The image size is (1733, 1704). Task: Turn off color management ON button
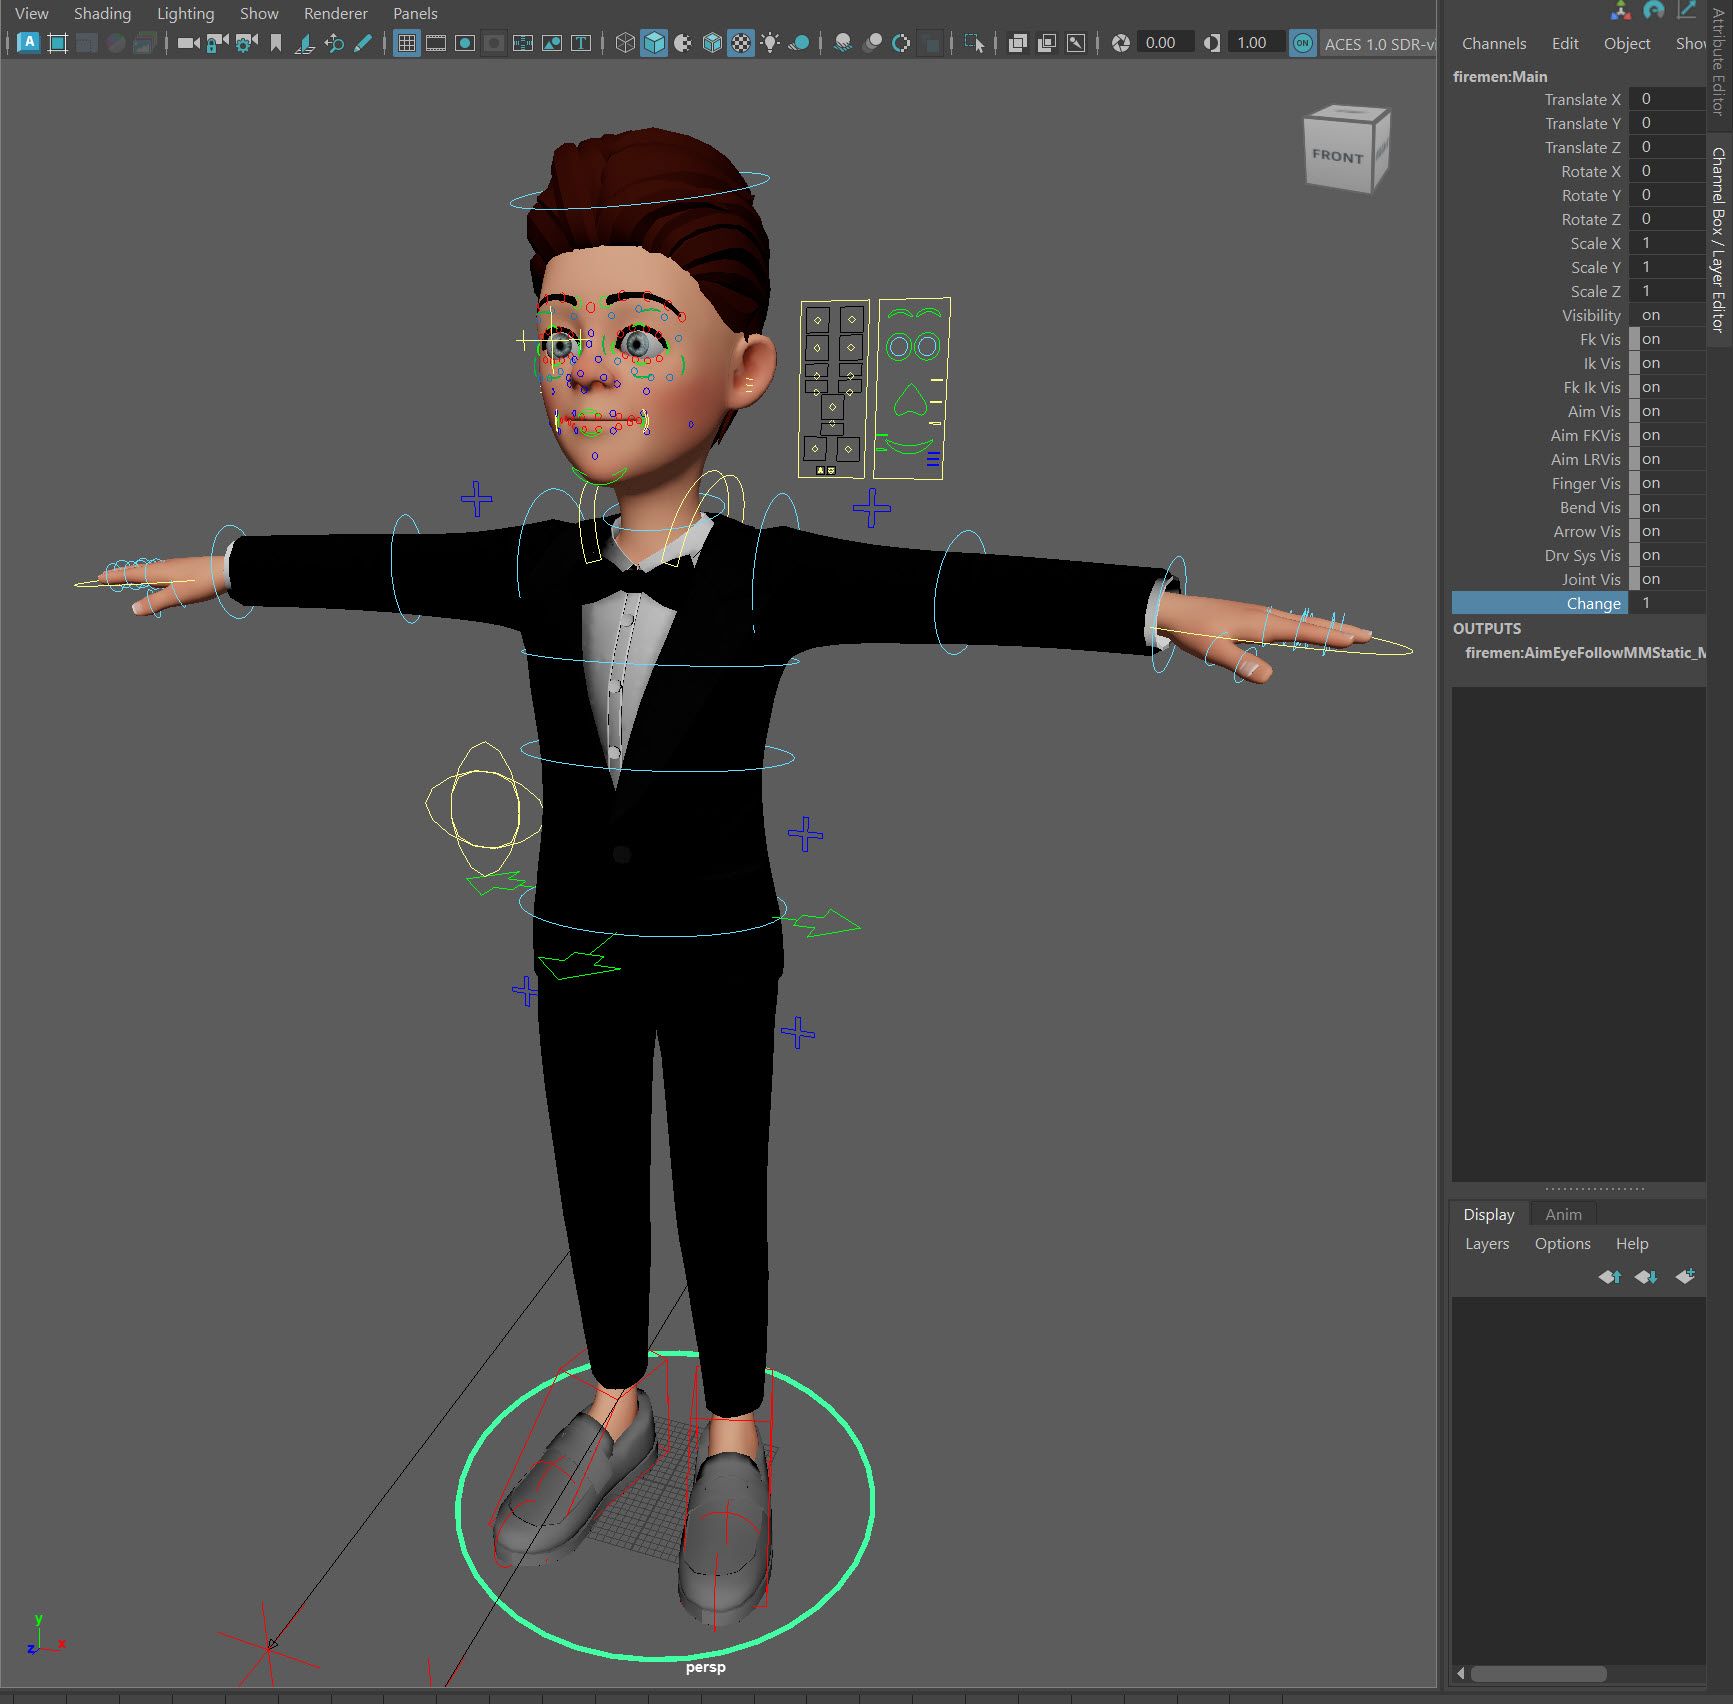1302,43
